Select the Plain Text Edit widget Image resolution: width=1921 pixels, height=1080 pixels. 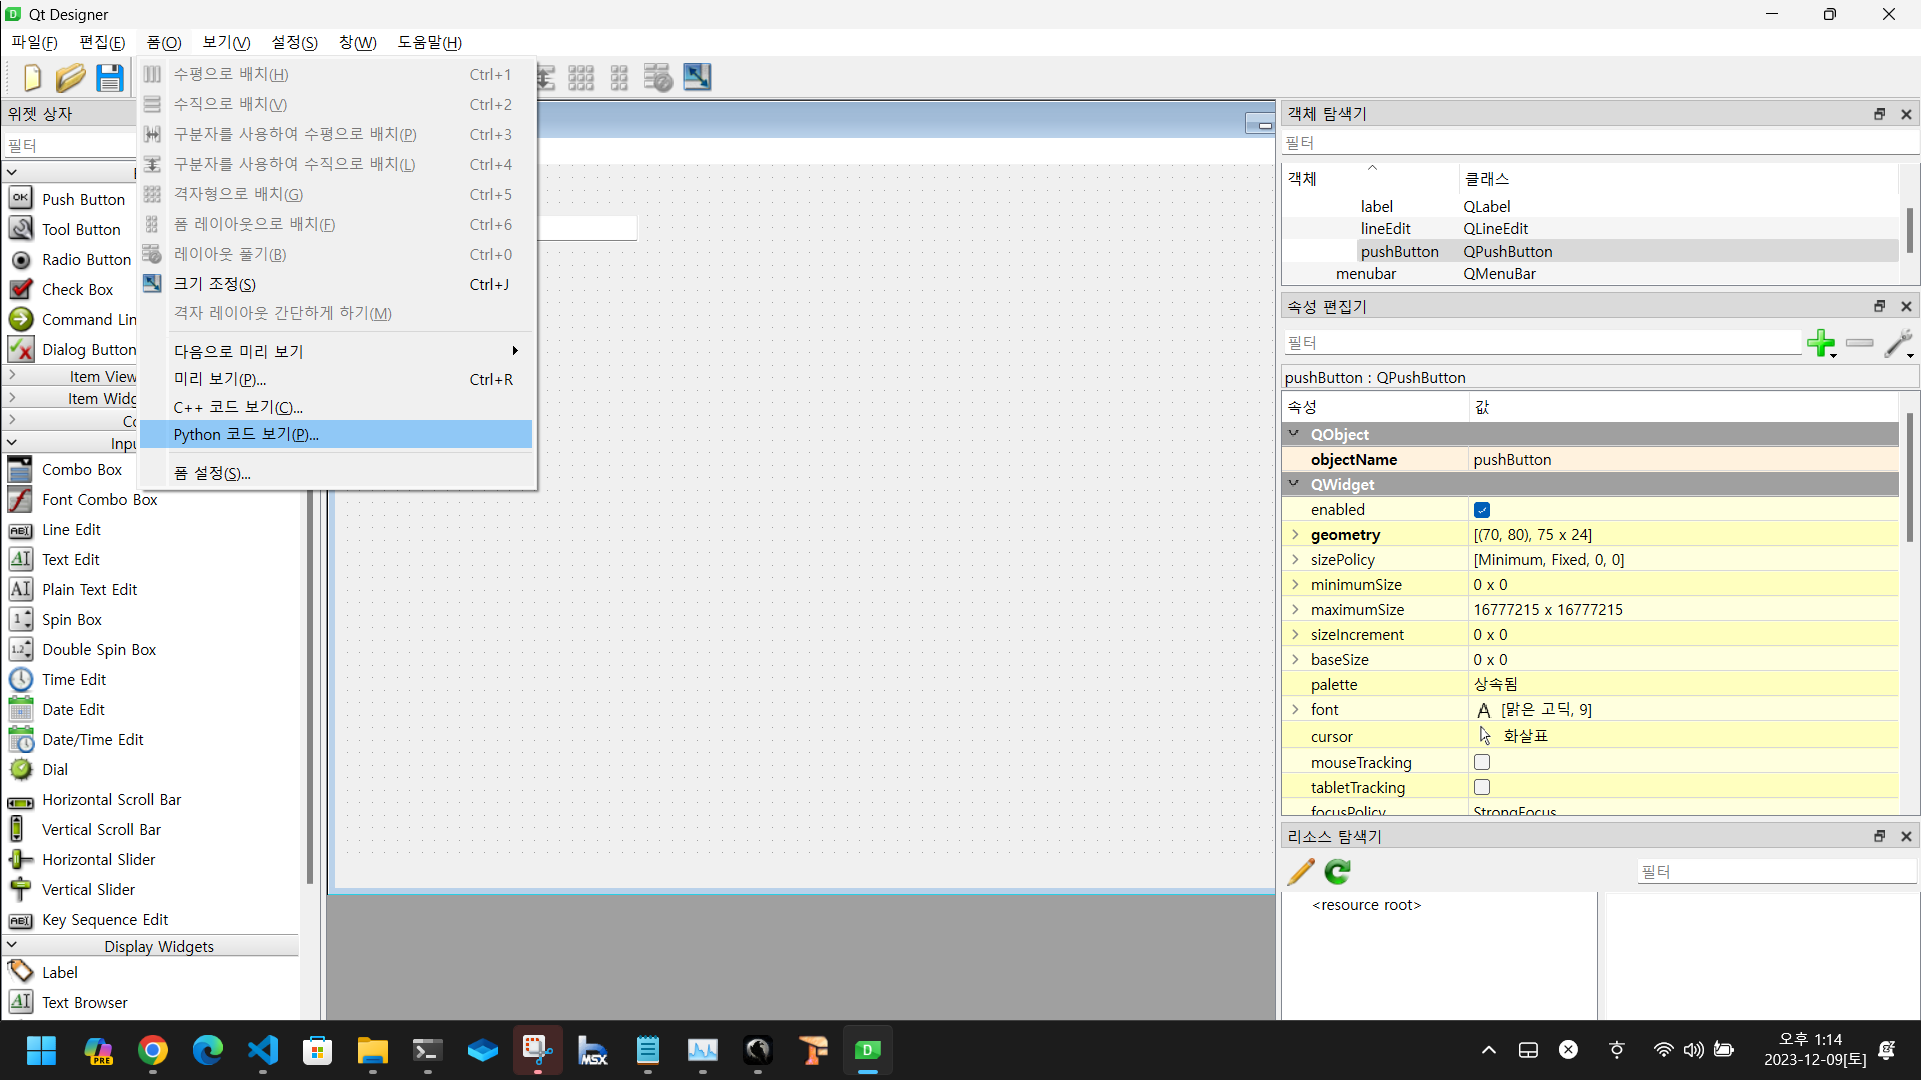[89, 589]
